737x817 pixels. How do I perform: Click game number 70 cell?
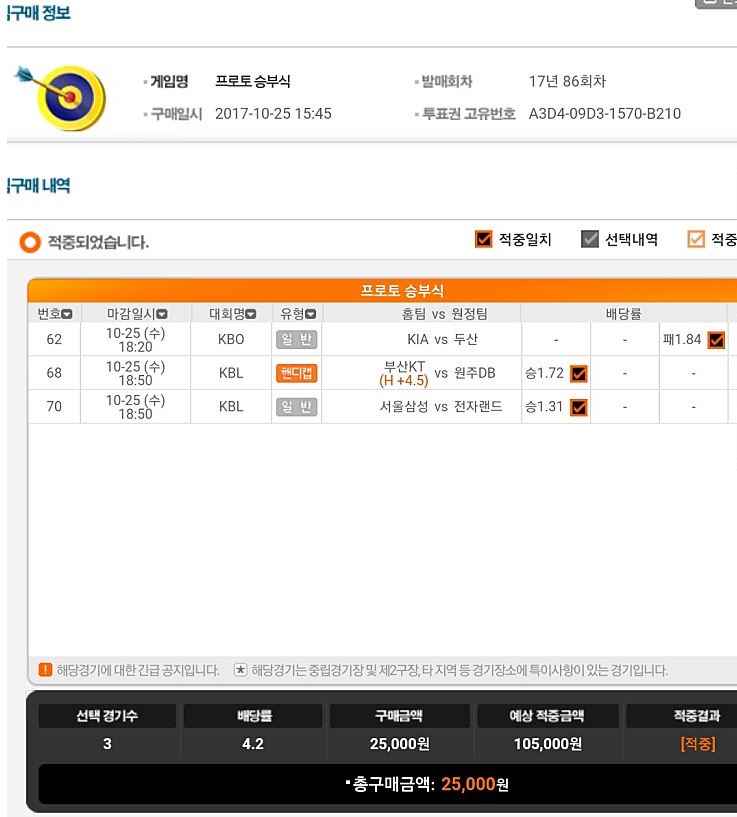point(54,406)
